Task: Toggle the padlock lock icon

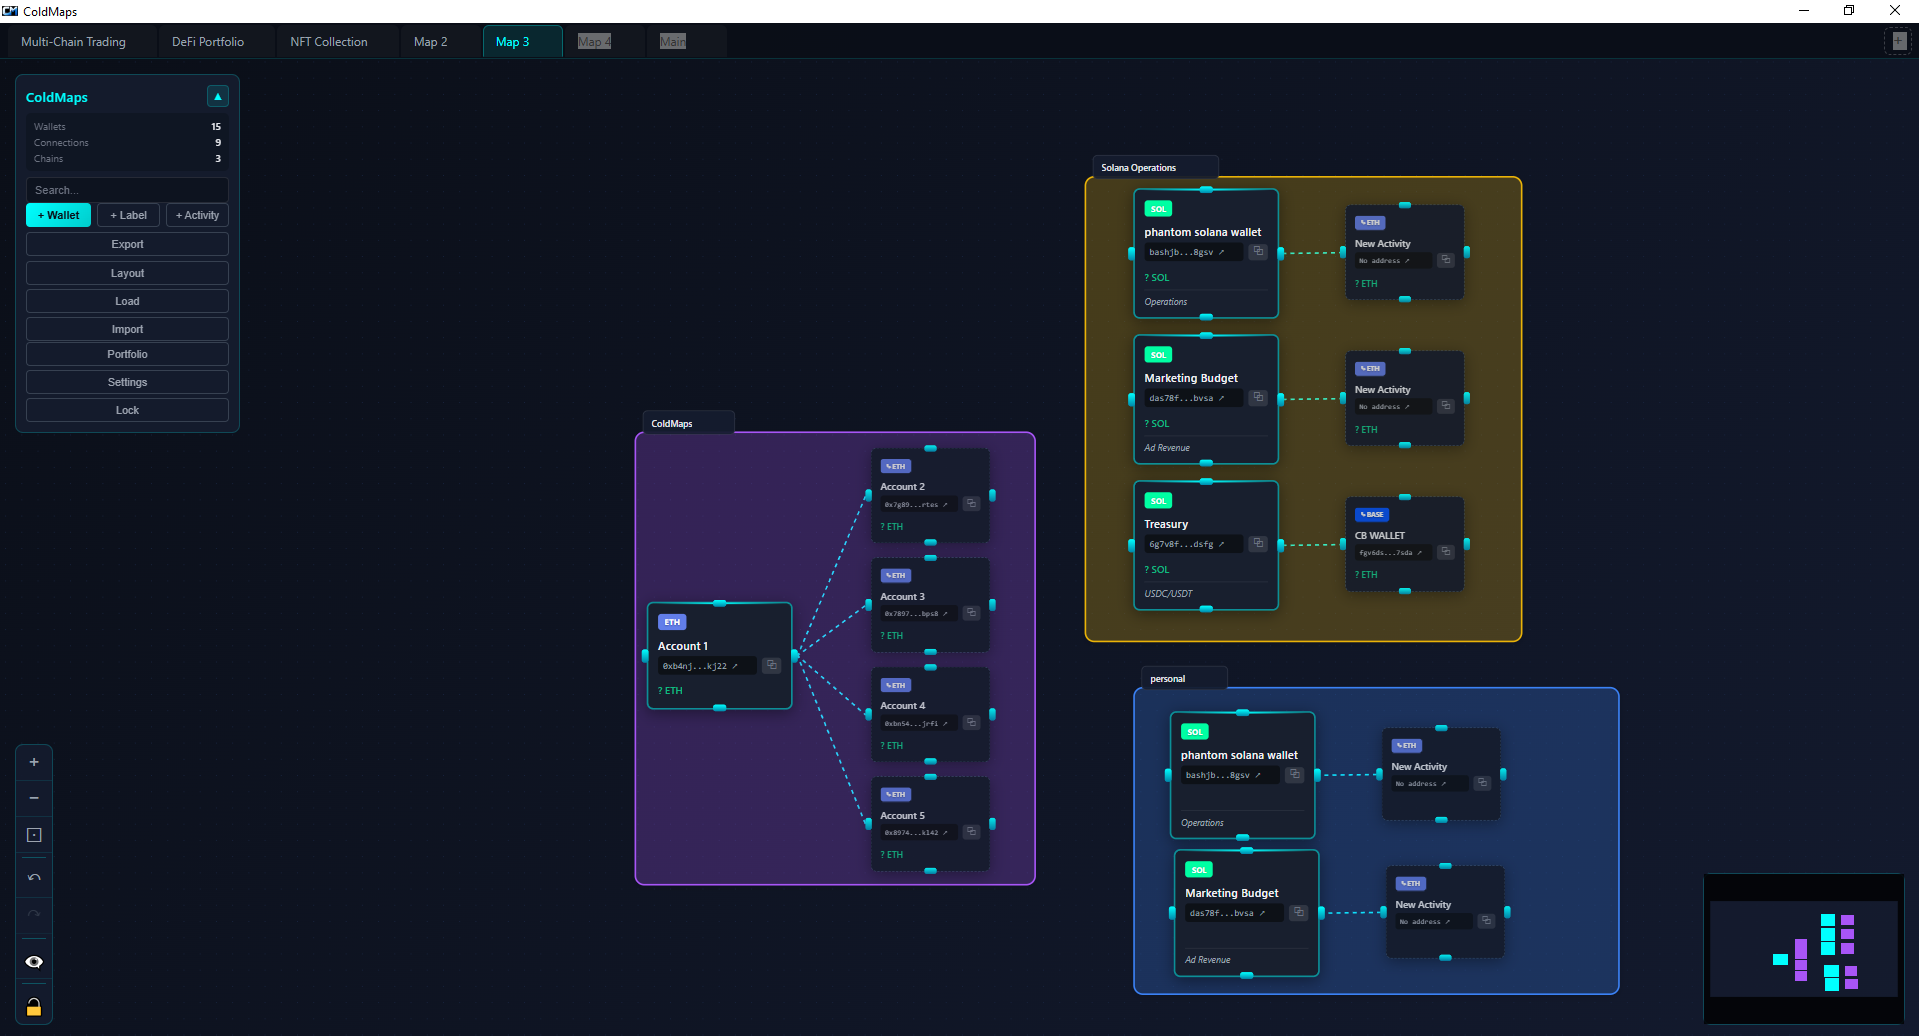Action: pyautogui.click(x=34, y=1006)
